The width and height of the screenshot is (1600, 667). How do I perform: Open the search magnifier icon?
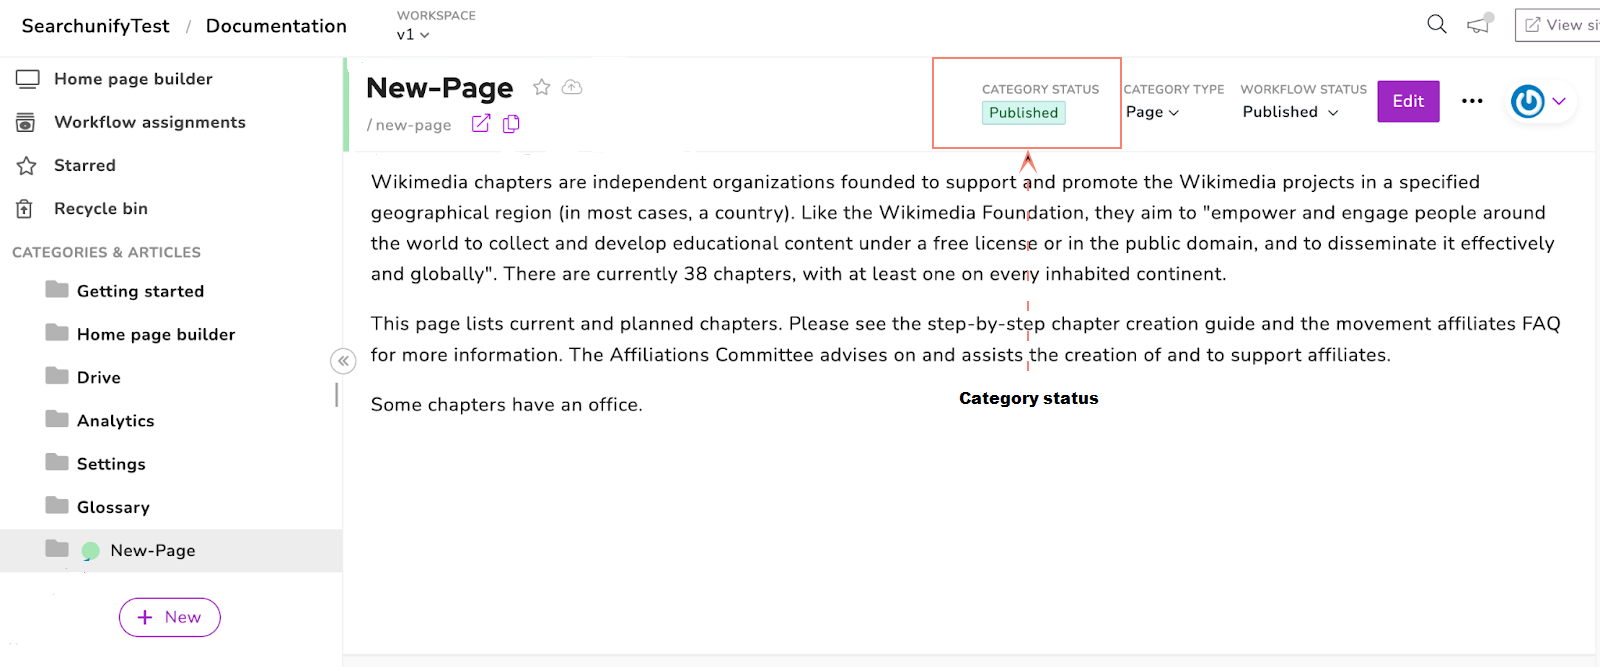1436,24
